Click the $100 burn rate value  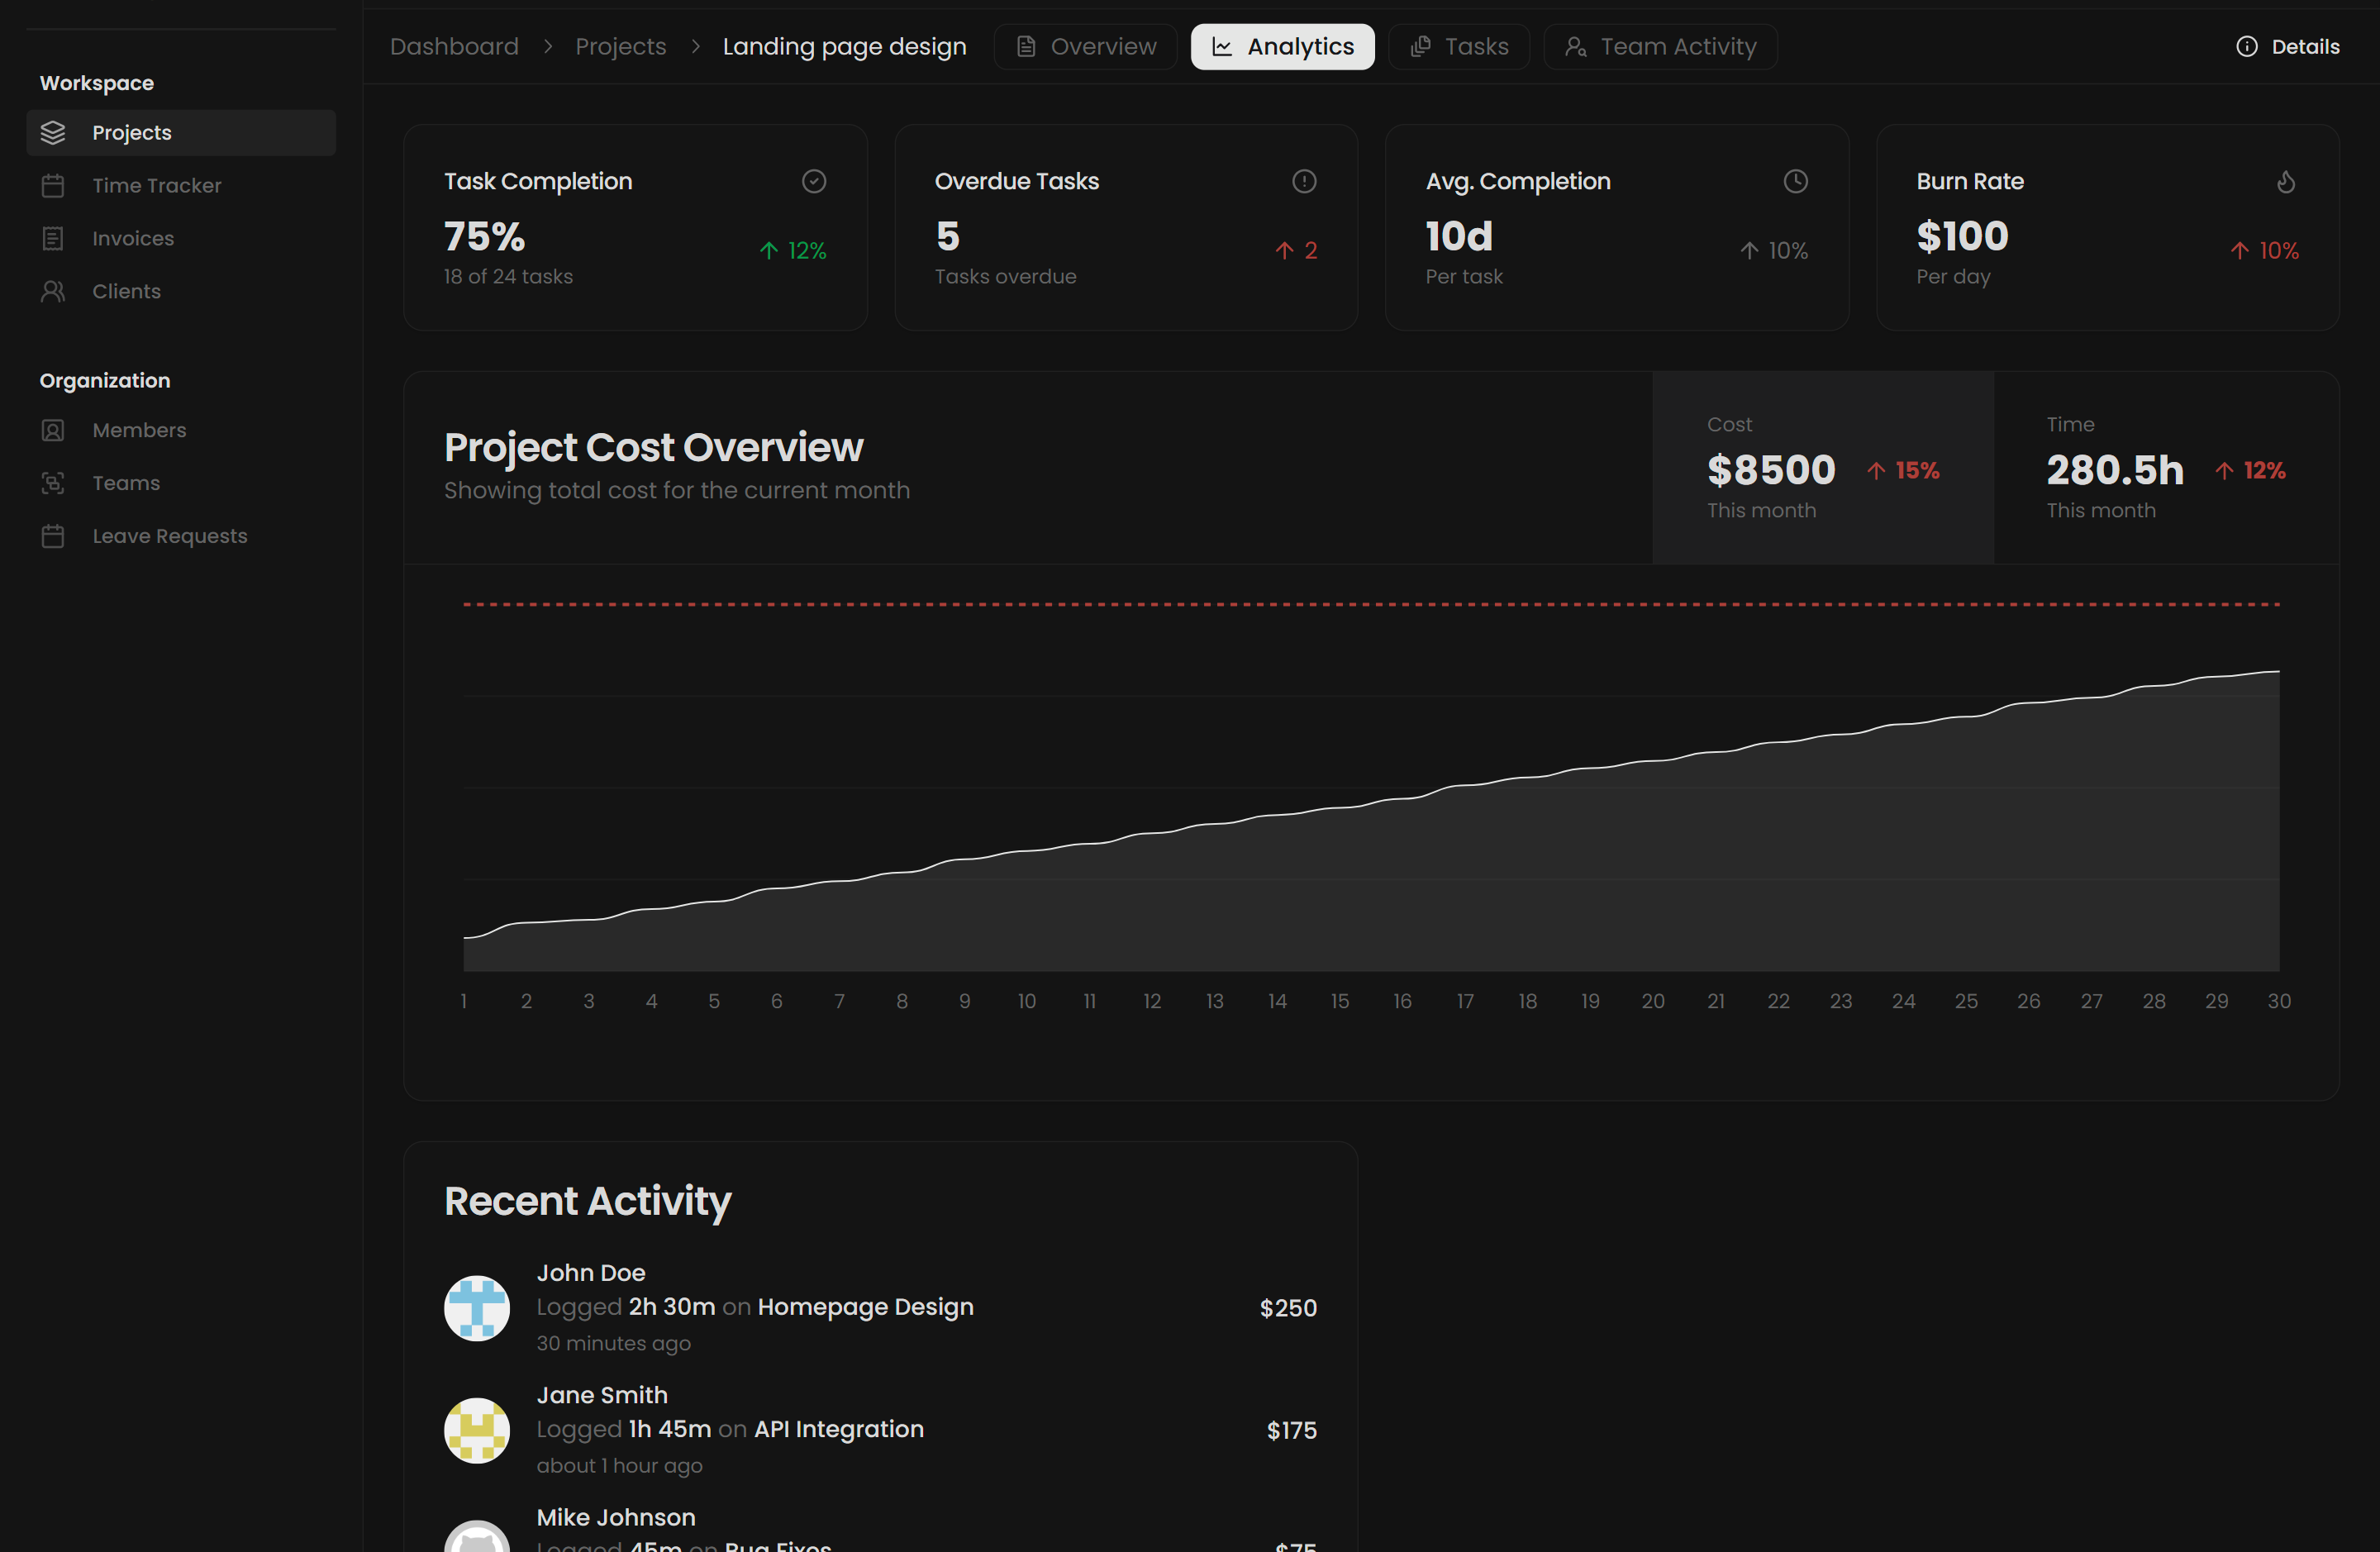click(x=1962, y=237)
